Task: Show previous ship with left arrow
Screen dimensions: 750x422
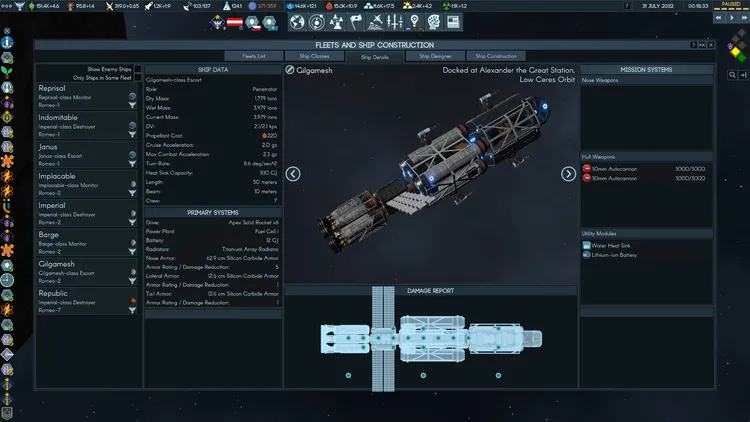Action: pyautogui.click(x=293, y=174)
